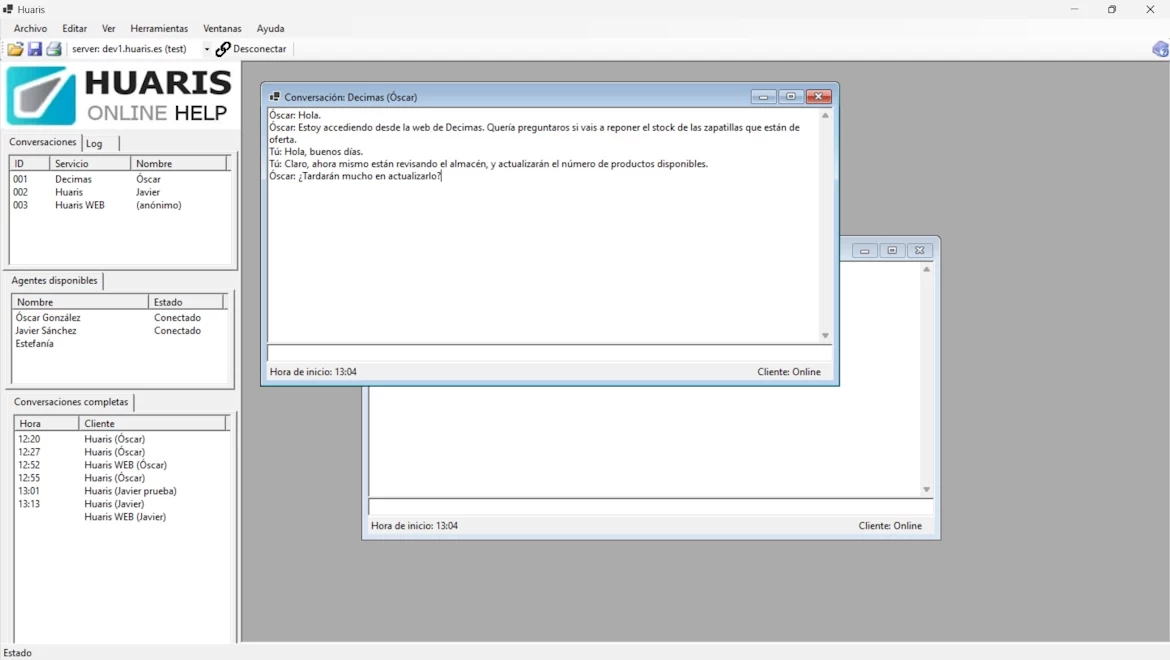Viewport: 1170px width, 660px height.
Task: Maximize the Decimas conversation window
Action: click(x=791, y=97)
